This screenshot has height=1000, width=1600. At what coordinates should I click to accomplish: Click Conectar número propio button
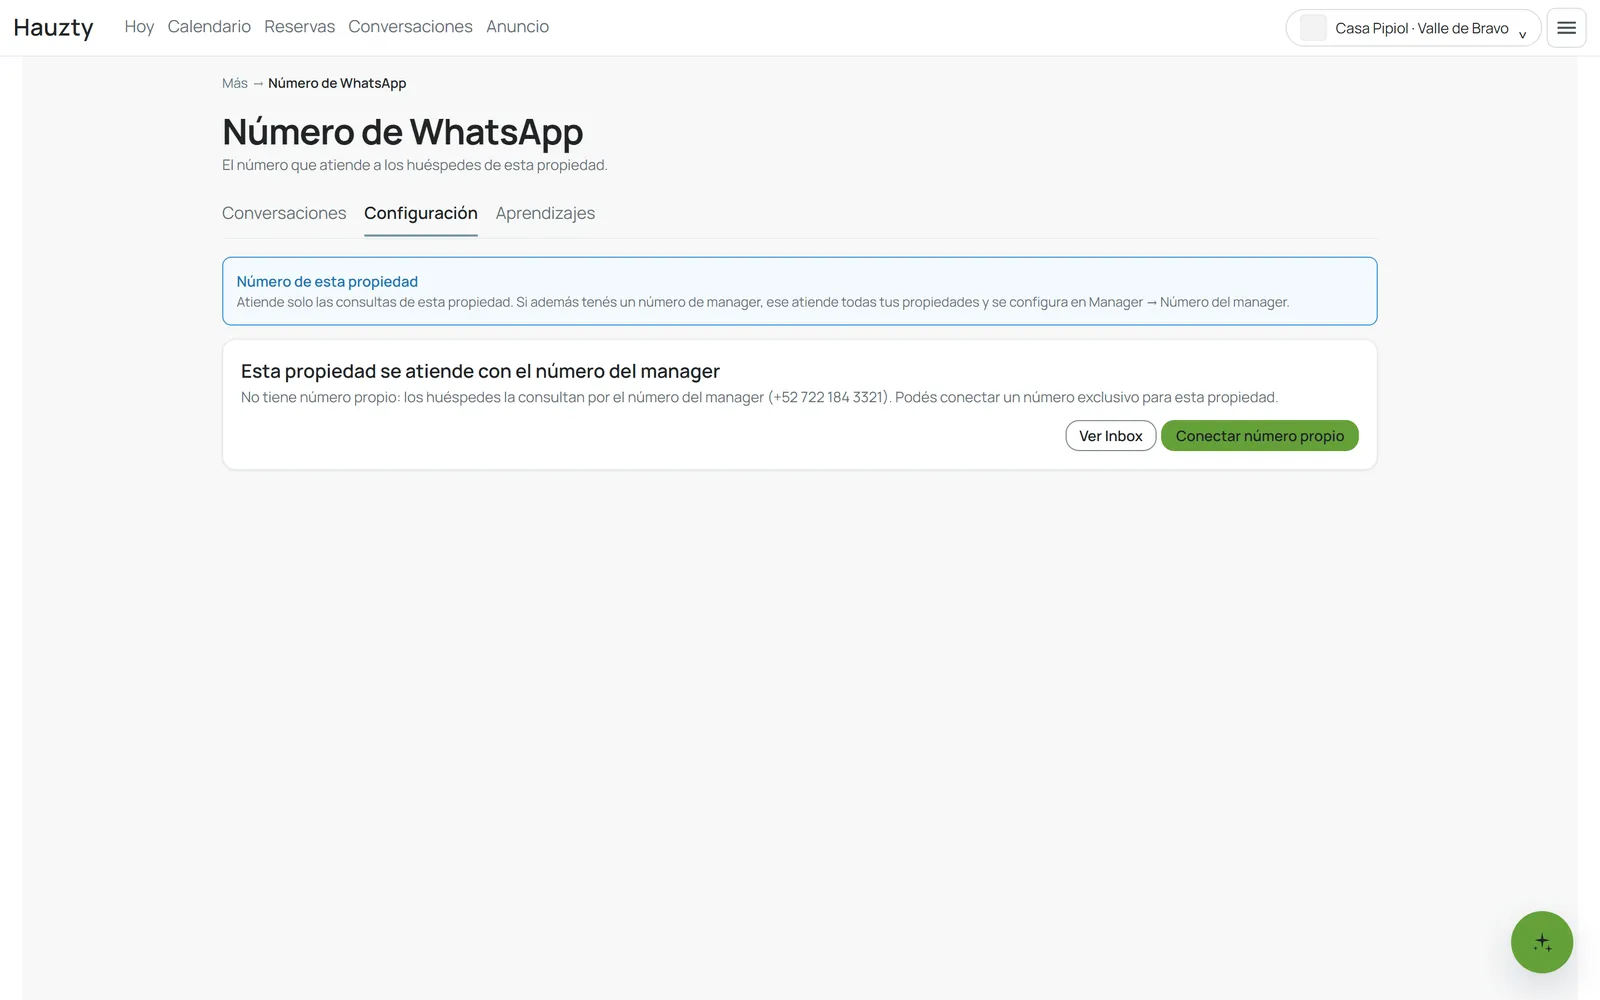(x=1260, y=436)
